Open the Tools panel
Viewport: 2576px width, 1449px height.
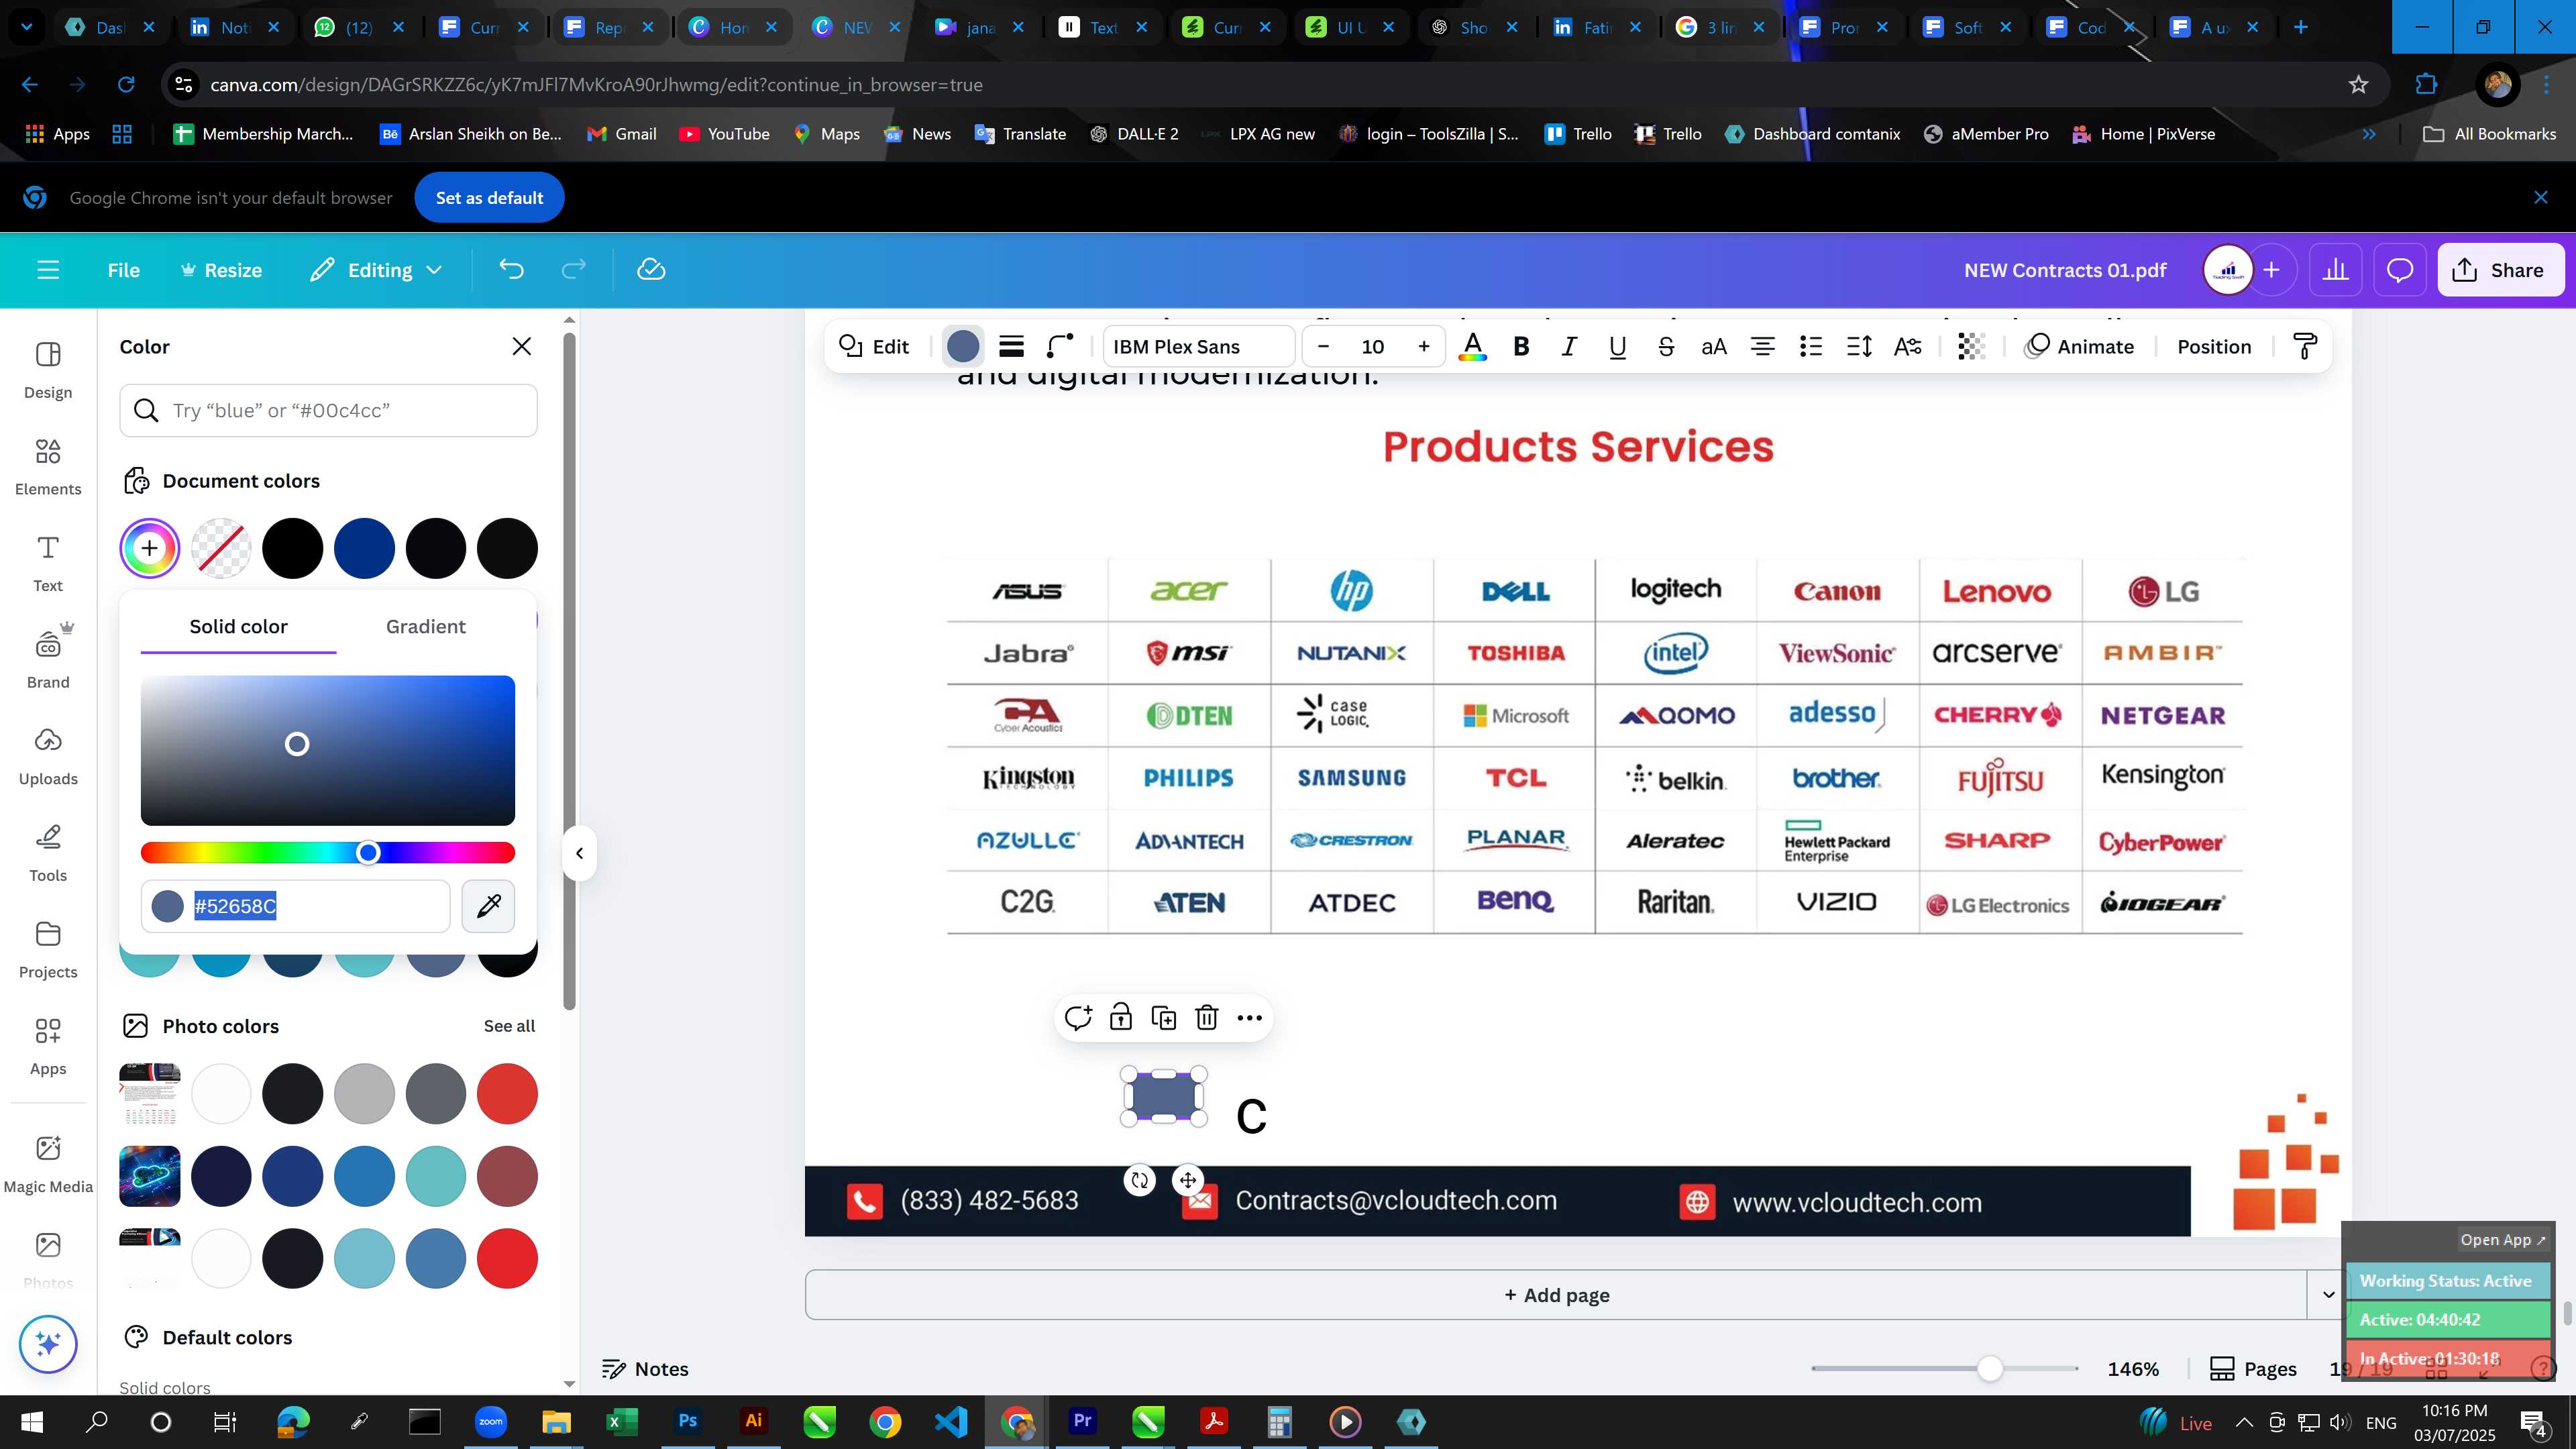tap(48, 853)
